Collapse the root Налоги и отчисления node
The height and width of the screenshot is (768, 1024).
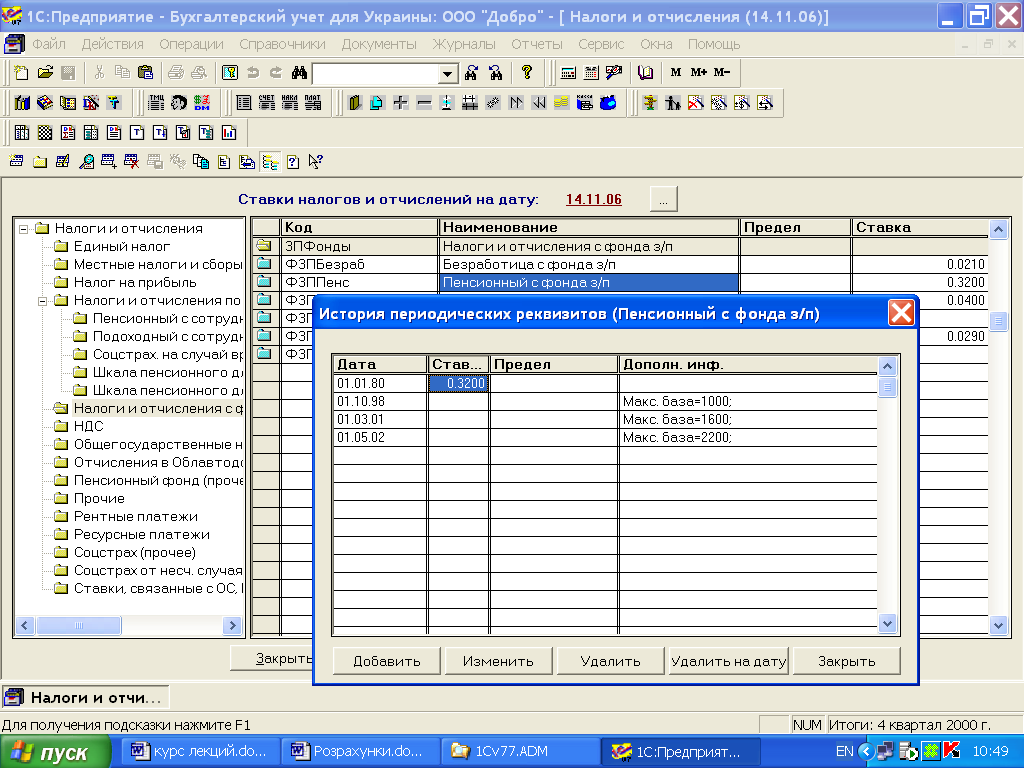point(24,228)
